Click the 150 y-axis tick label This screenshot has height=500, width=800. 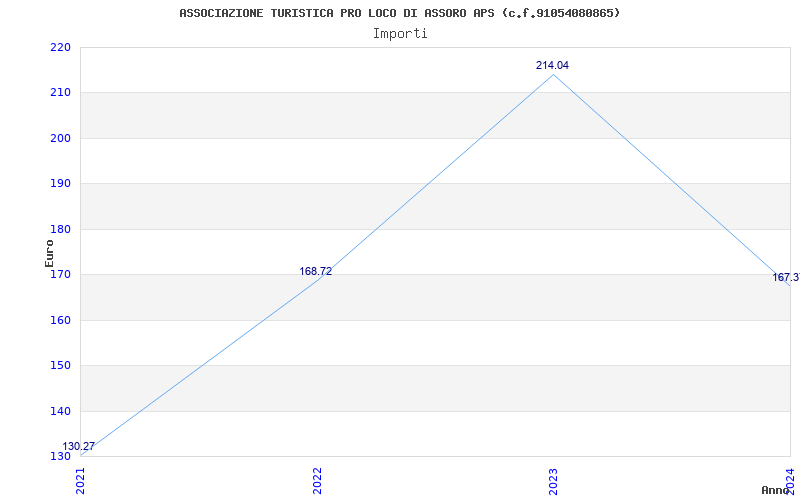[x=60, y=366]
